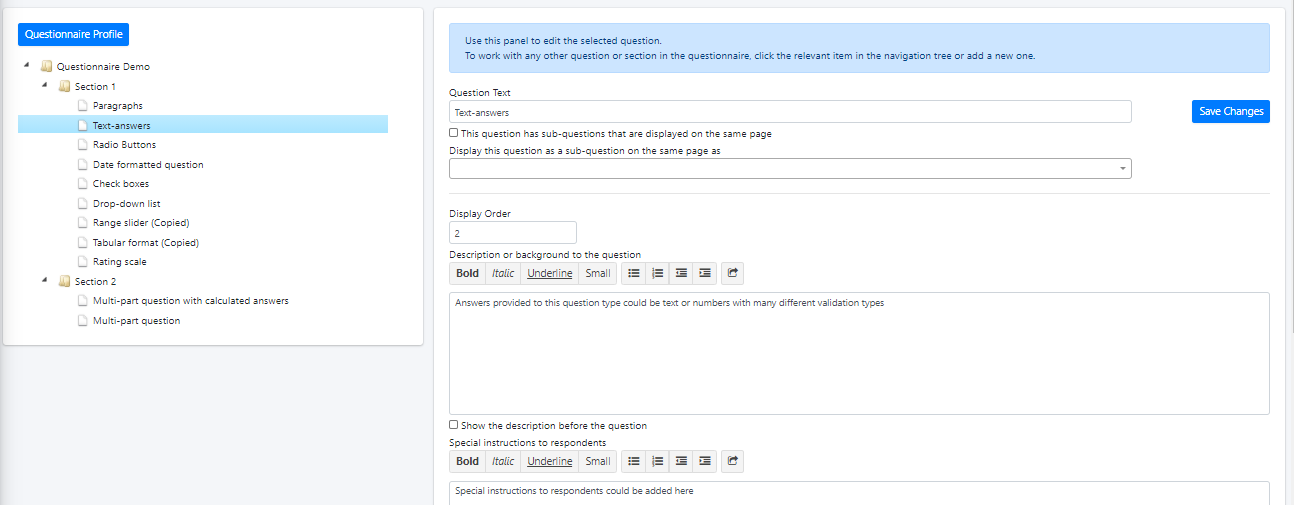The image size is (1294, 505).
Task: Toggle Italic in the Description toolbar
Action: pyautogui.click(x=503, y=273)
